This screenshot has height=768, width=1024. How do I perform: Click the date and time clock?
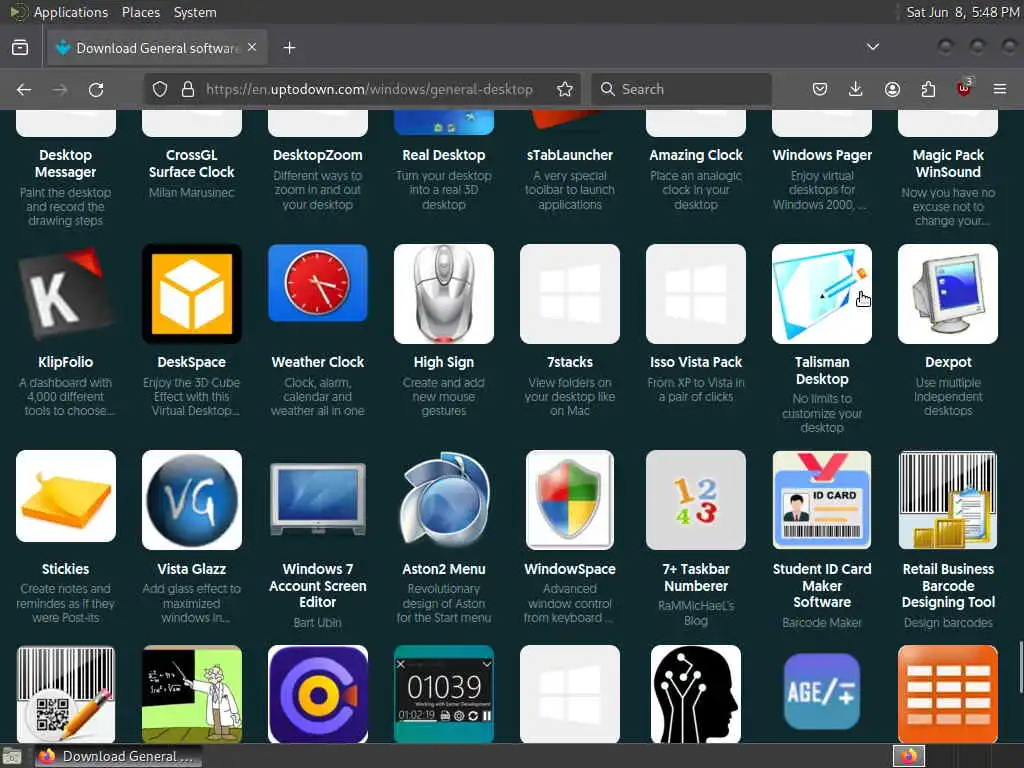pyautogui.click(x=963, y=12)
